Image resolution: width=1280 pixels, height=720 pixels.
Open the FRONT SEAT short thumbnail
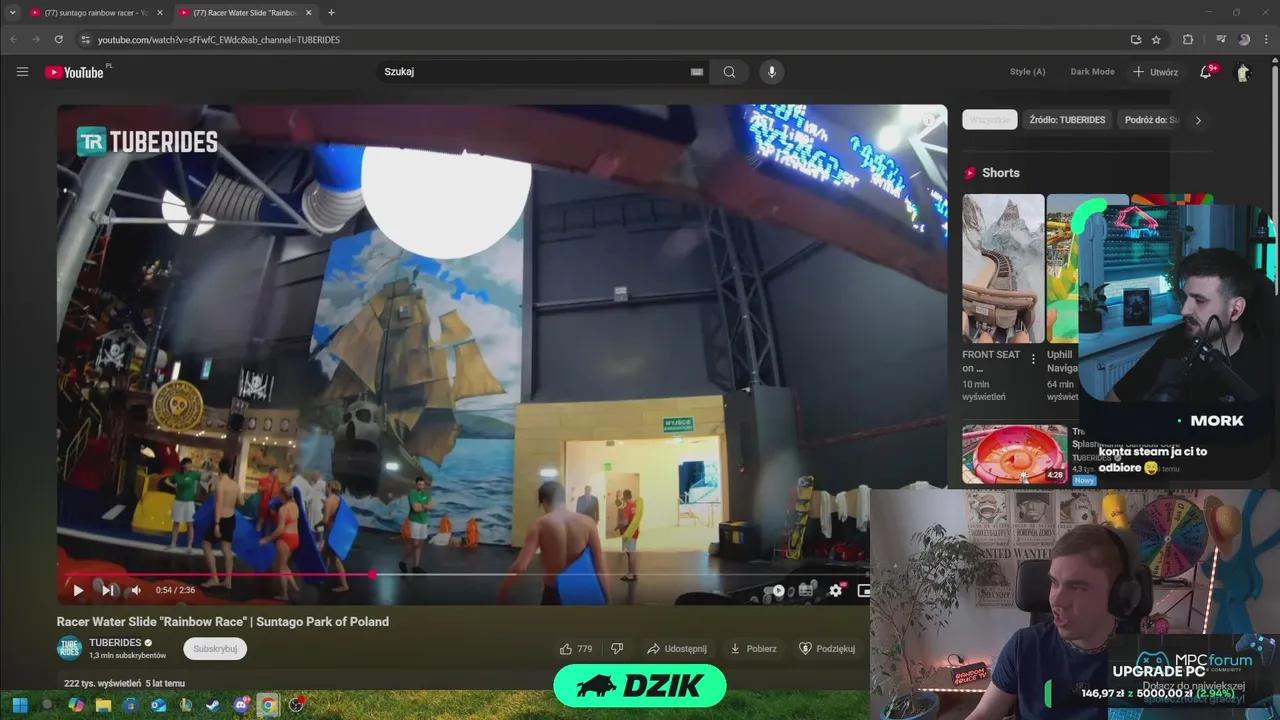pos(1003,268)
